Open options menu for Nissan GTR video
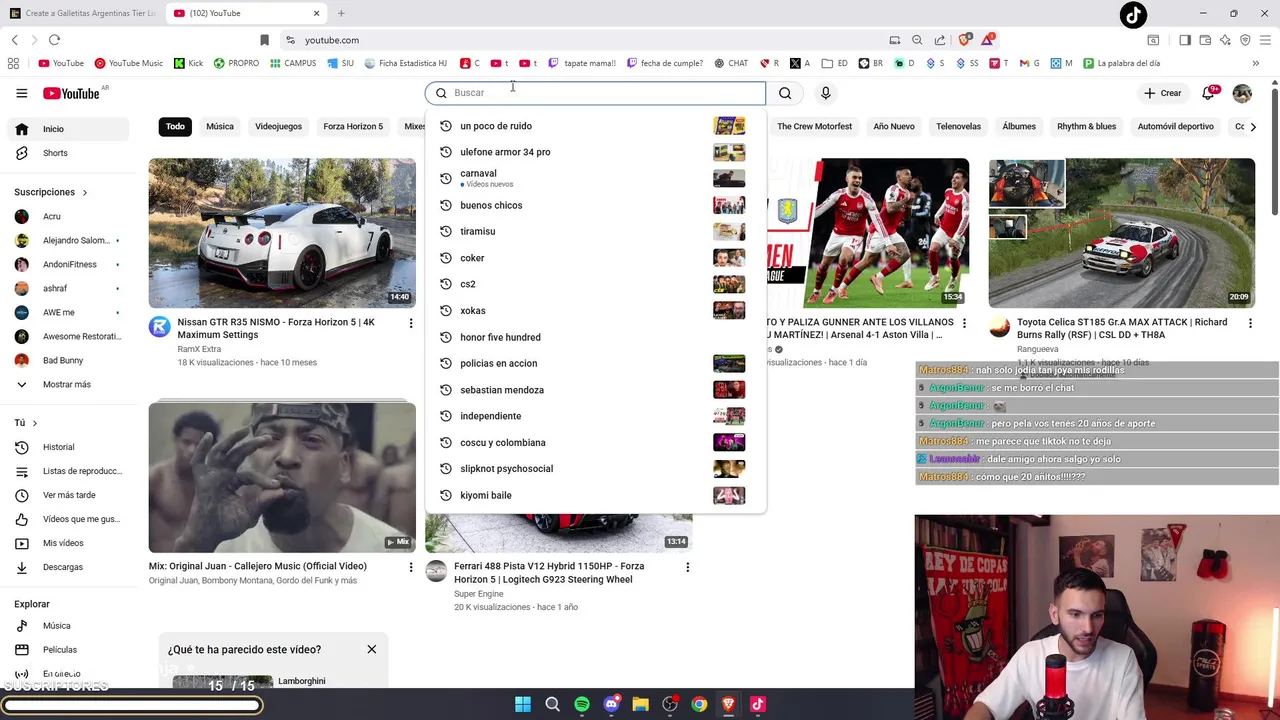 point(410,323)
